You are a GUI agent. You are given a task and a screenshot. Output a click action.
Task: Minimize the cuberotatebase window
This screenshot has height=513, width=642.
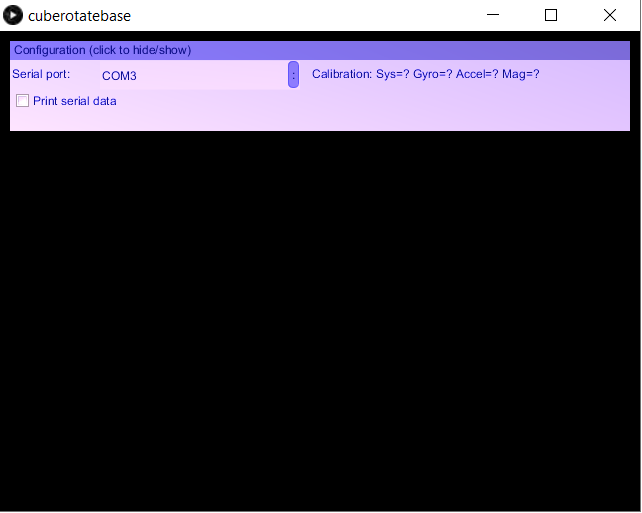tap(492, 15)
